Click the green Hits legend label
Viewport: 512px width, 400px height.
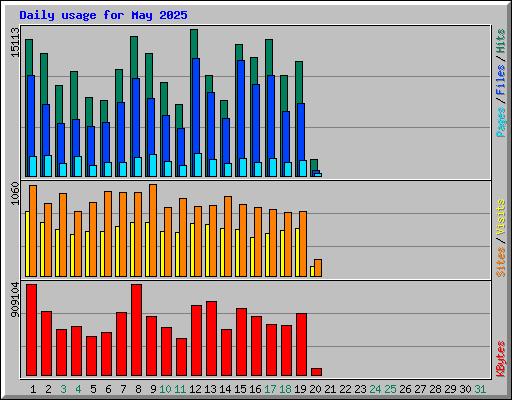pos(500,41)
